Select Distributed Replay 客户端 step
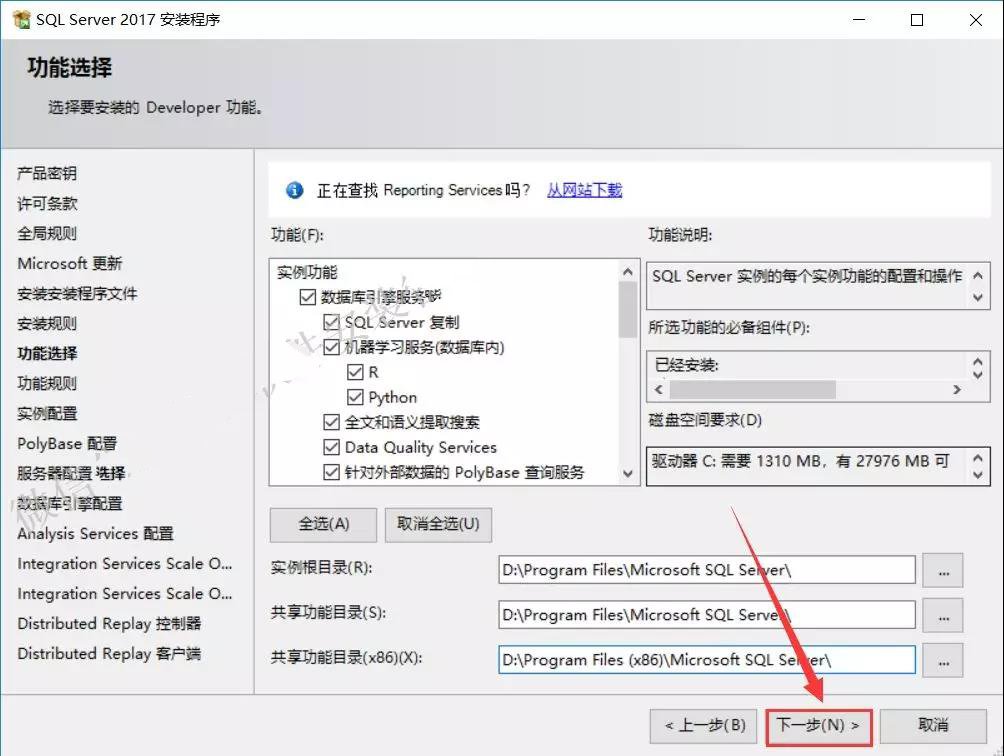The width and height of the screenshot is (1004, 756). click(x=109, y=654)
